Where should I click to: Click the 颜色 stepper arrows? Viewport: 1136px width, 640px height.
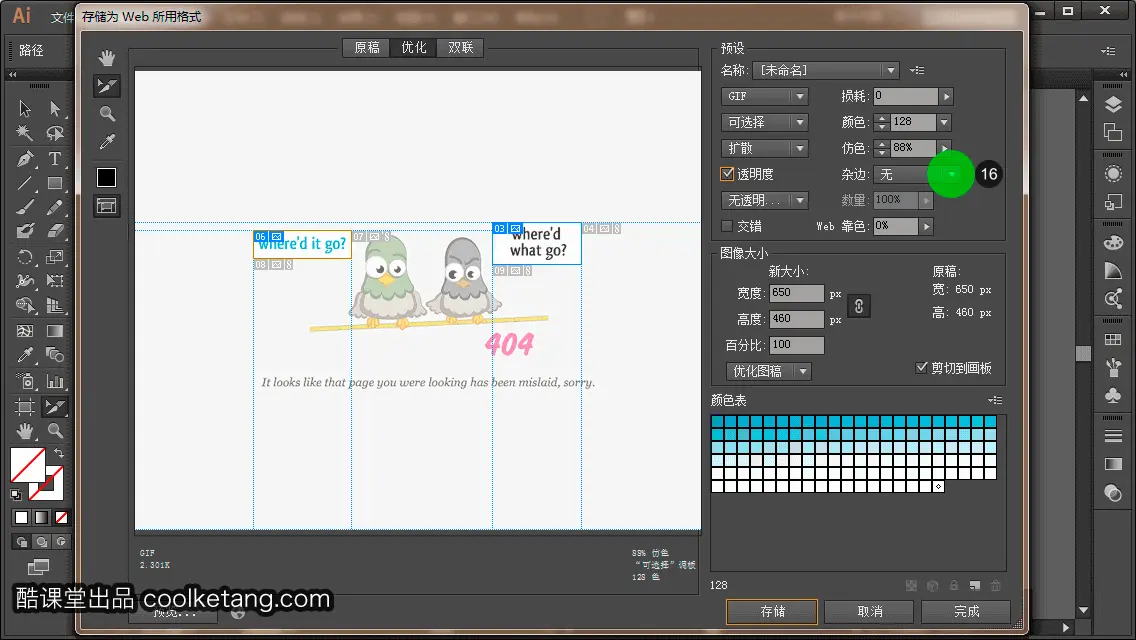pyautogui.click(x=881, y=122)
